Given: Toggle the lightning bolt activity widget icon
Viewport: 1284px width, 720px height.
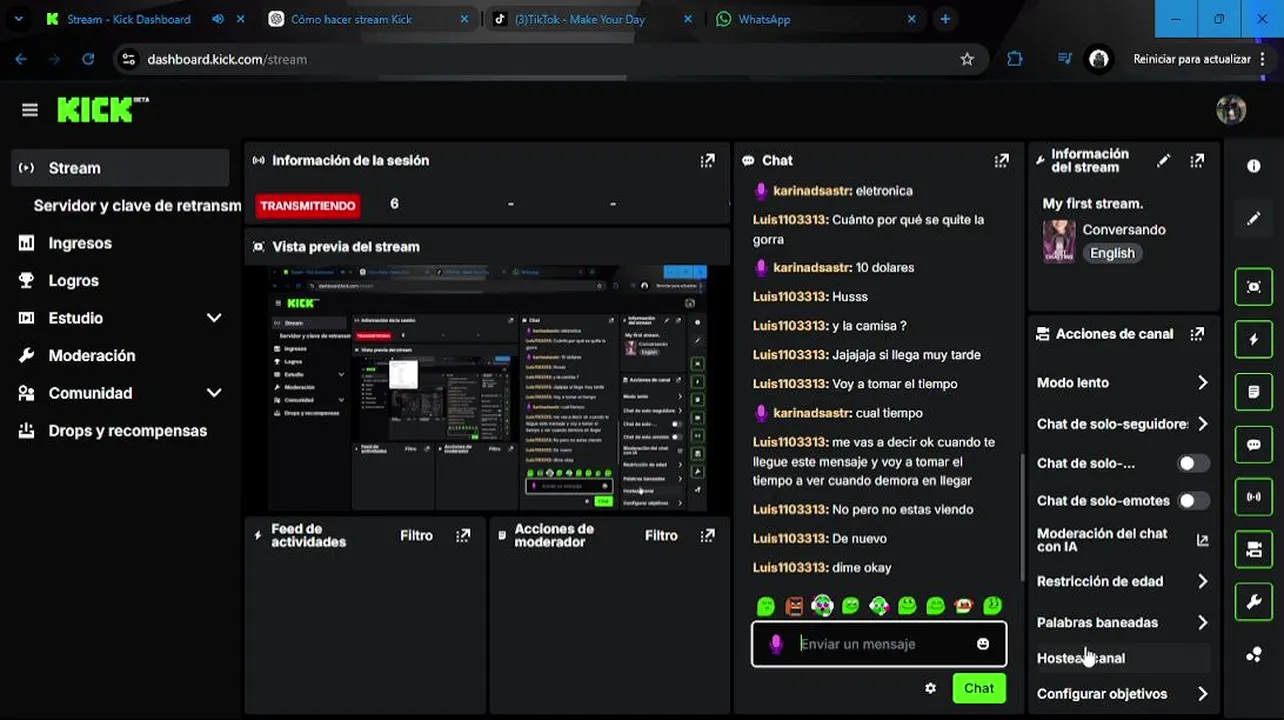Looking at the screenshot, I should pyautogui.click(x=1254, y=339).
